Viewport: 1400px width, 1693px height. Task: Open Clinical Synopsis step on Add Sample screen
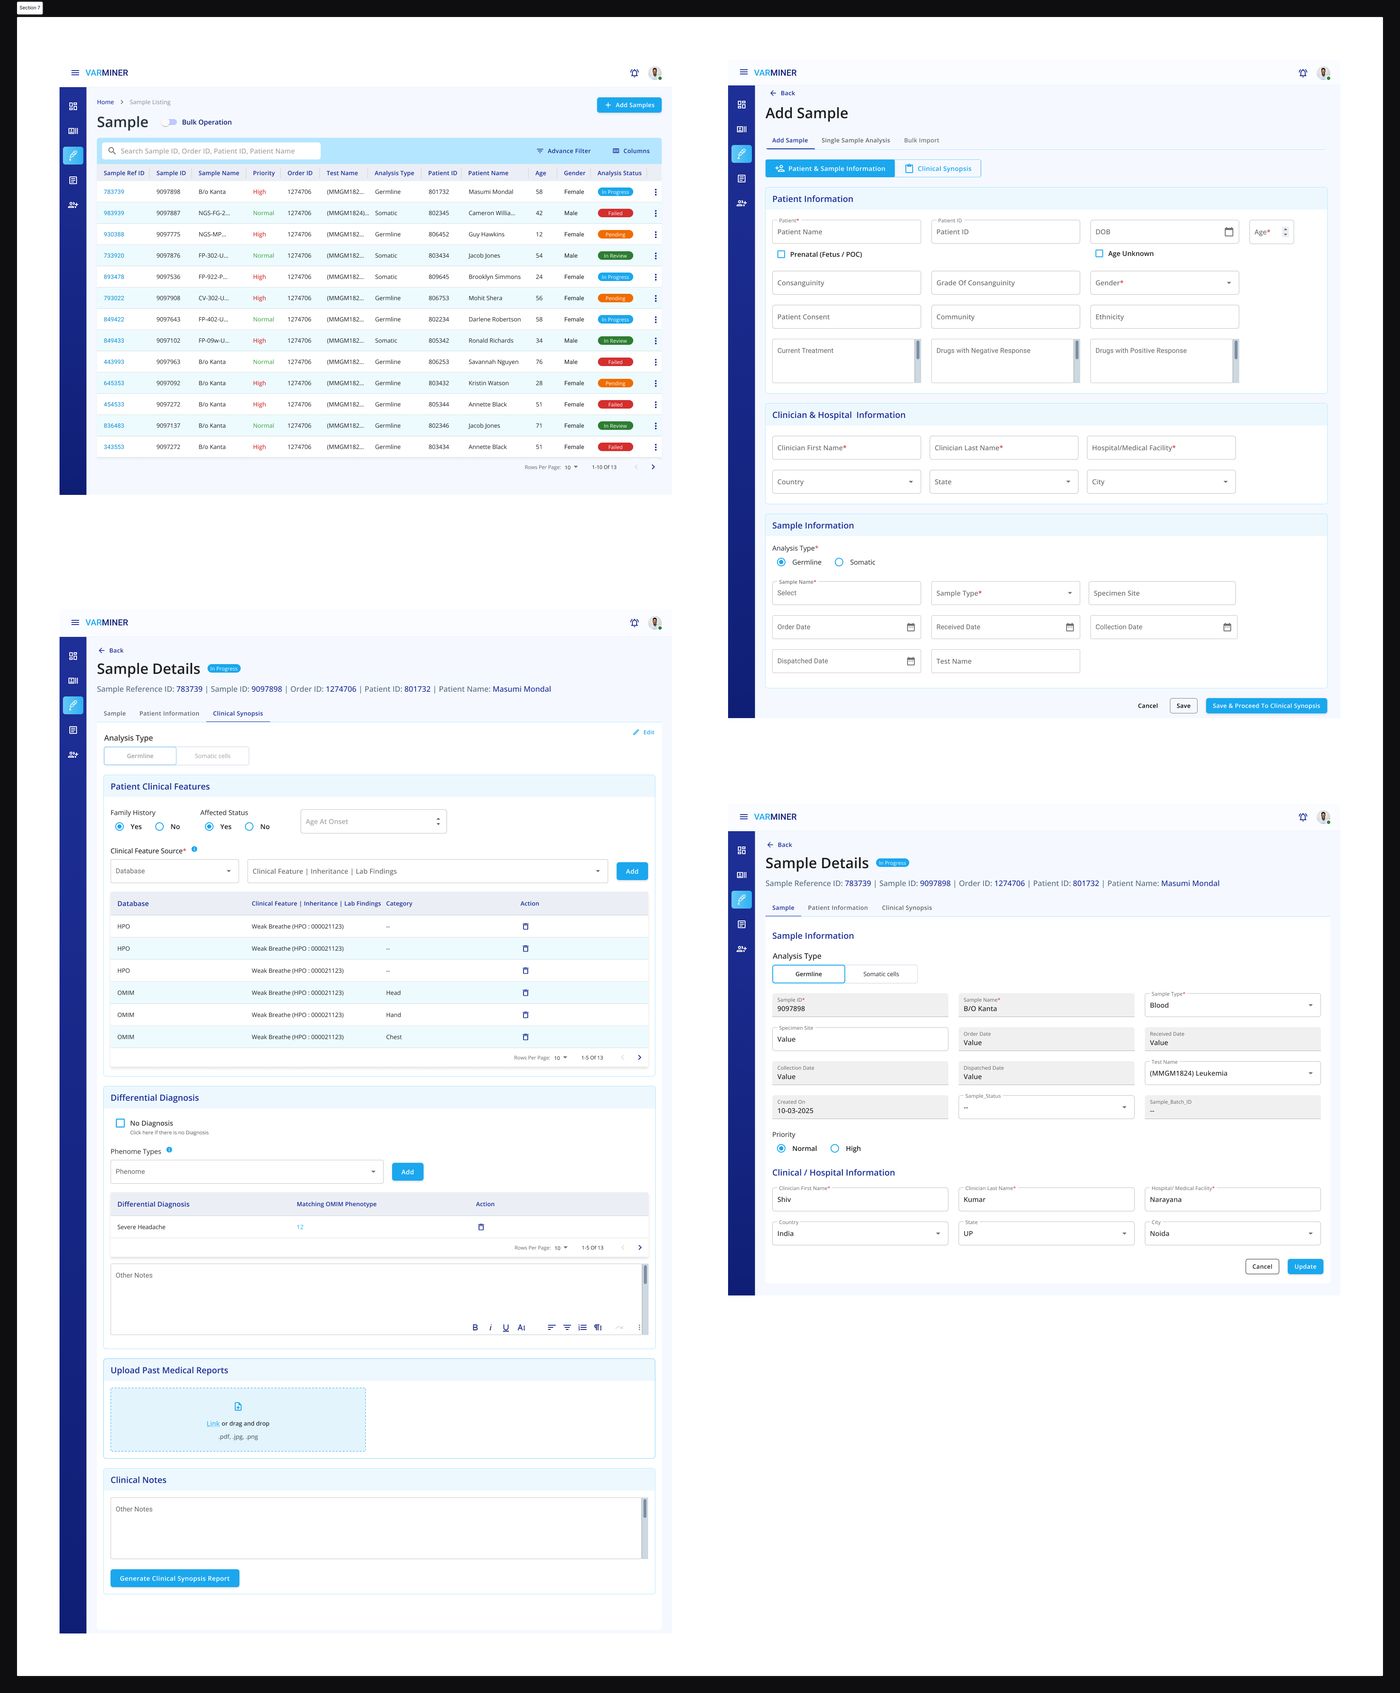click(x=938, y=168)
